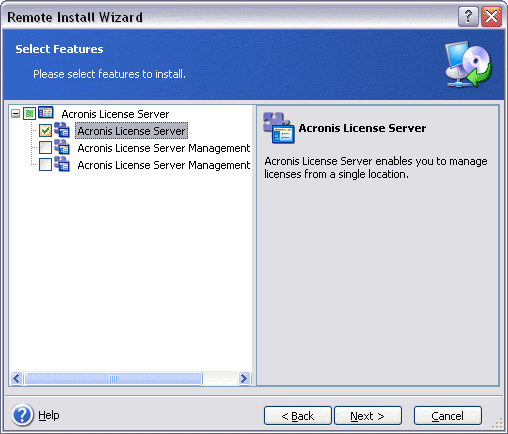Screen dimensions: 508x434
Task: Click the root Acronis License Server table icon
Action: pyautogui.click(x=46, y=113)
